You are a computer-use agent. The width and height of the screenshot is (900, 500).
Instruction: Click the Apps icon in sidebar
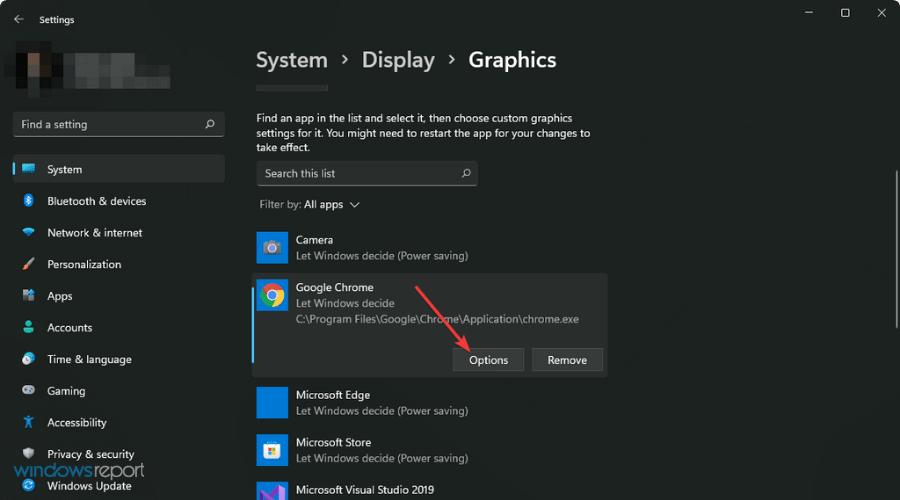pos(28,295)
